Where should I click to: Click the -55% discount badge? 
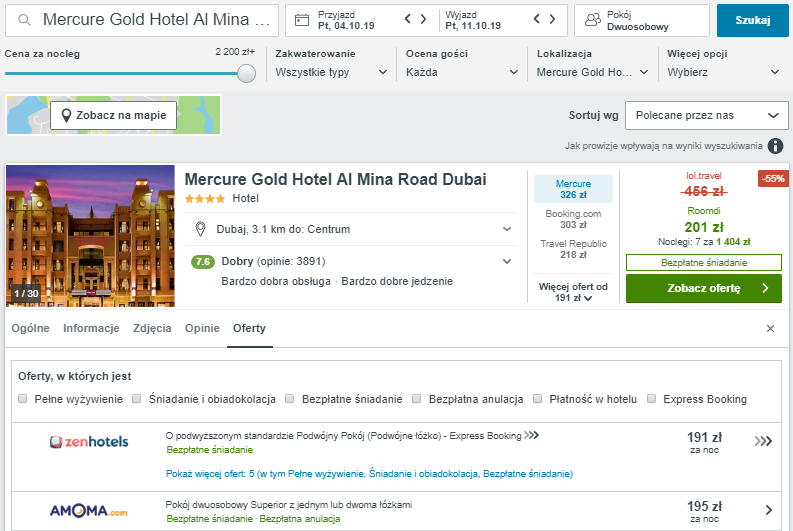click(x=773, y=179)
